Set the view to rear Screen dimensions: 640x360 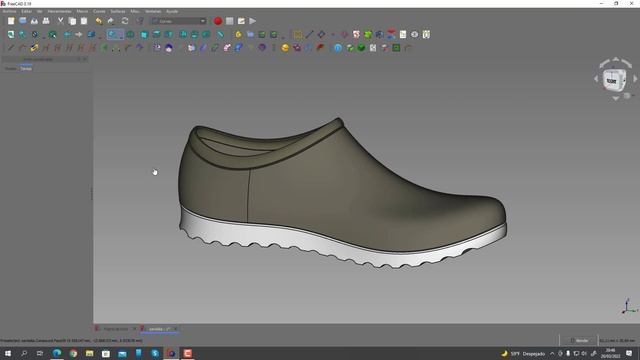183,35
